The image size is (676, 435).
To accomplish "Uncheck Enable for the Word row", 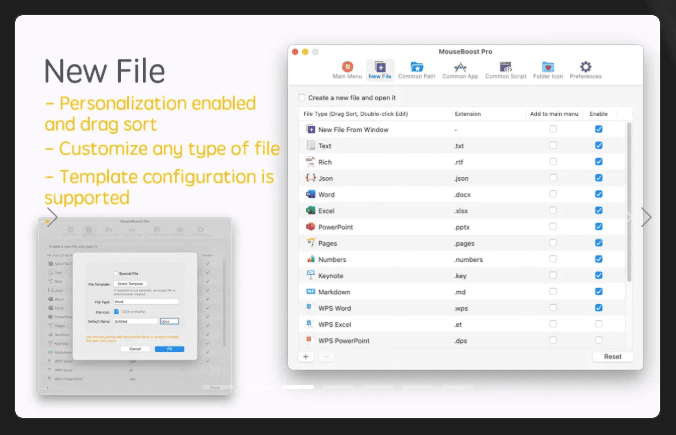I will click(598, 194).
